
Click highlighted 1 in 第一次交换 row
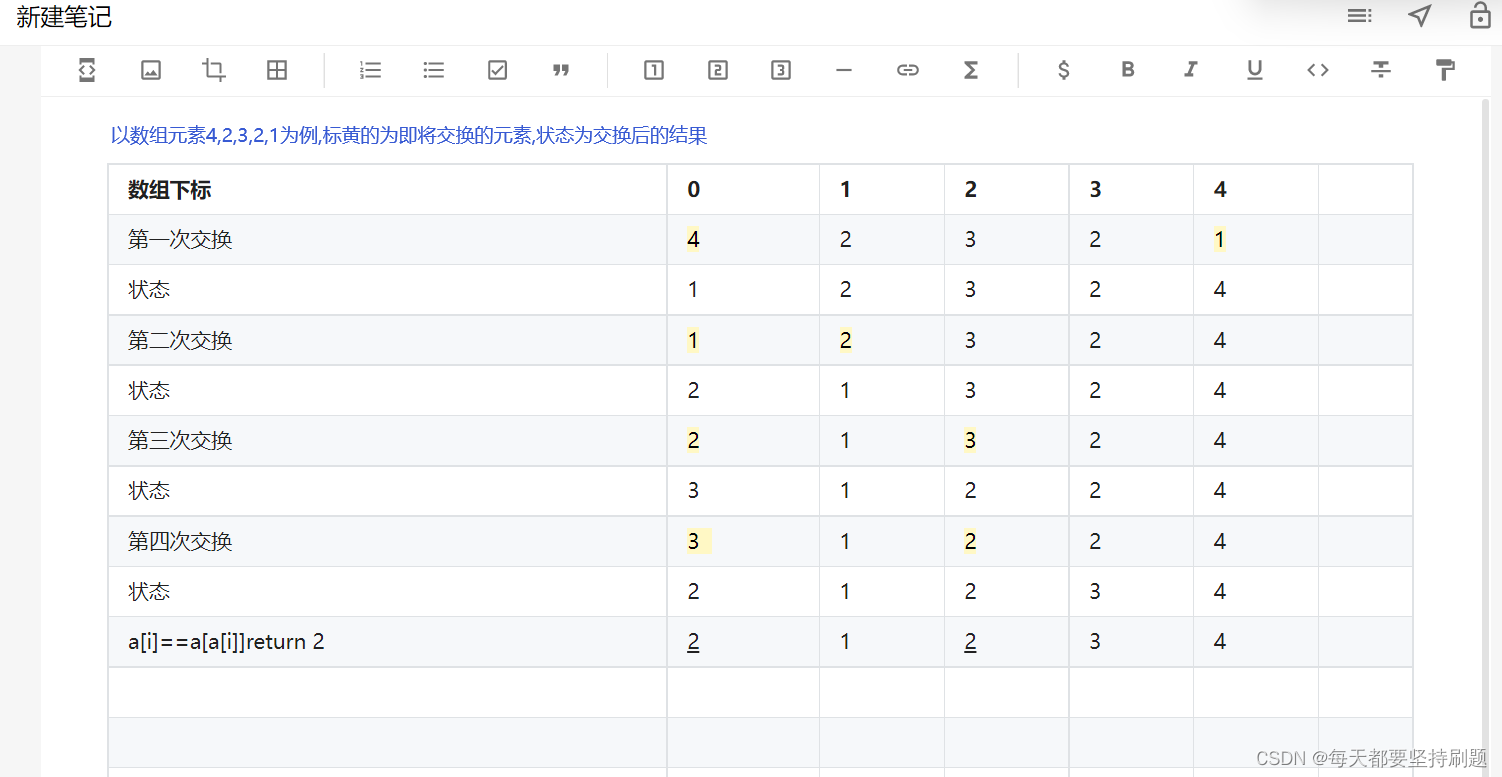1219,240
